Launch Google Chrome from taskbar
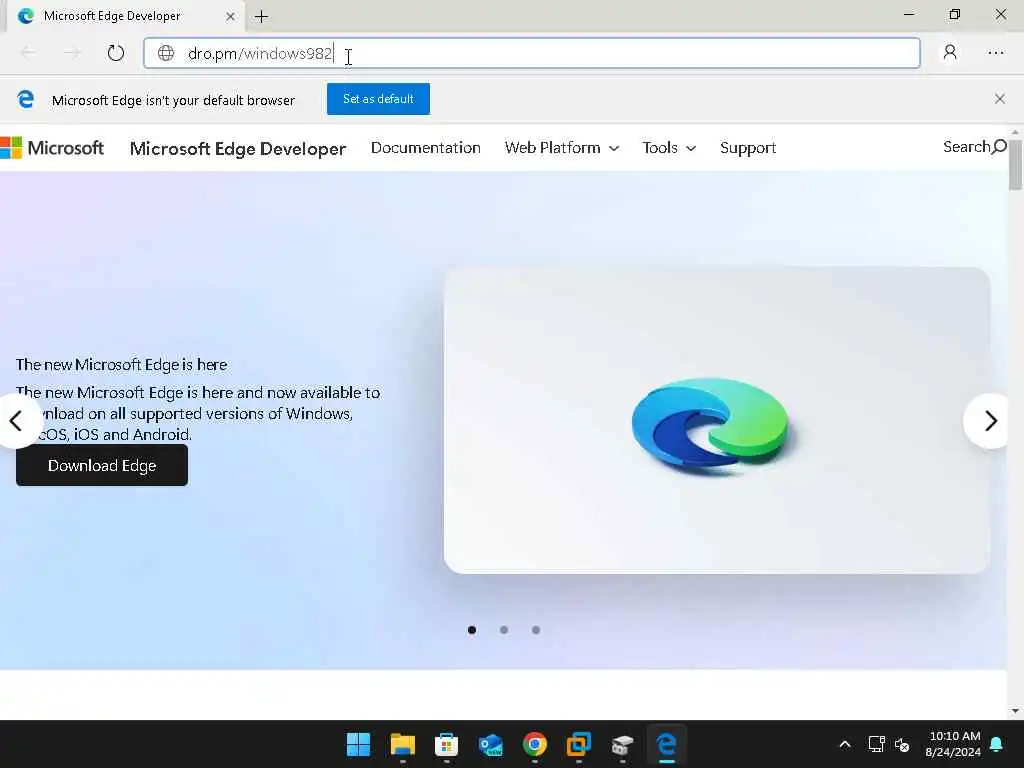1024x768 pixels. coord(535,744)
